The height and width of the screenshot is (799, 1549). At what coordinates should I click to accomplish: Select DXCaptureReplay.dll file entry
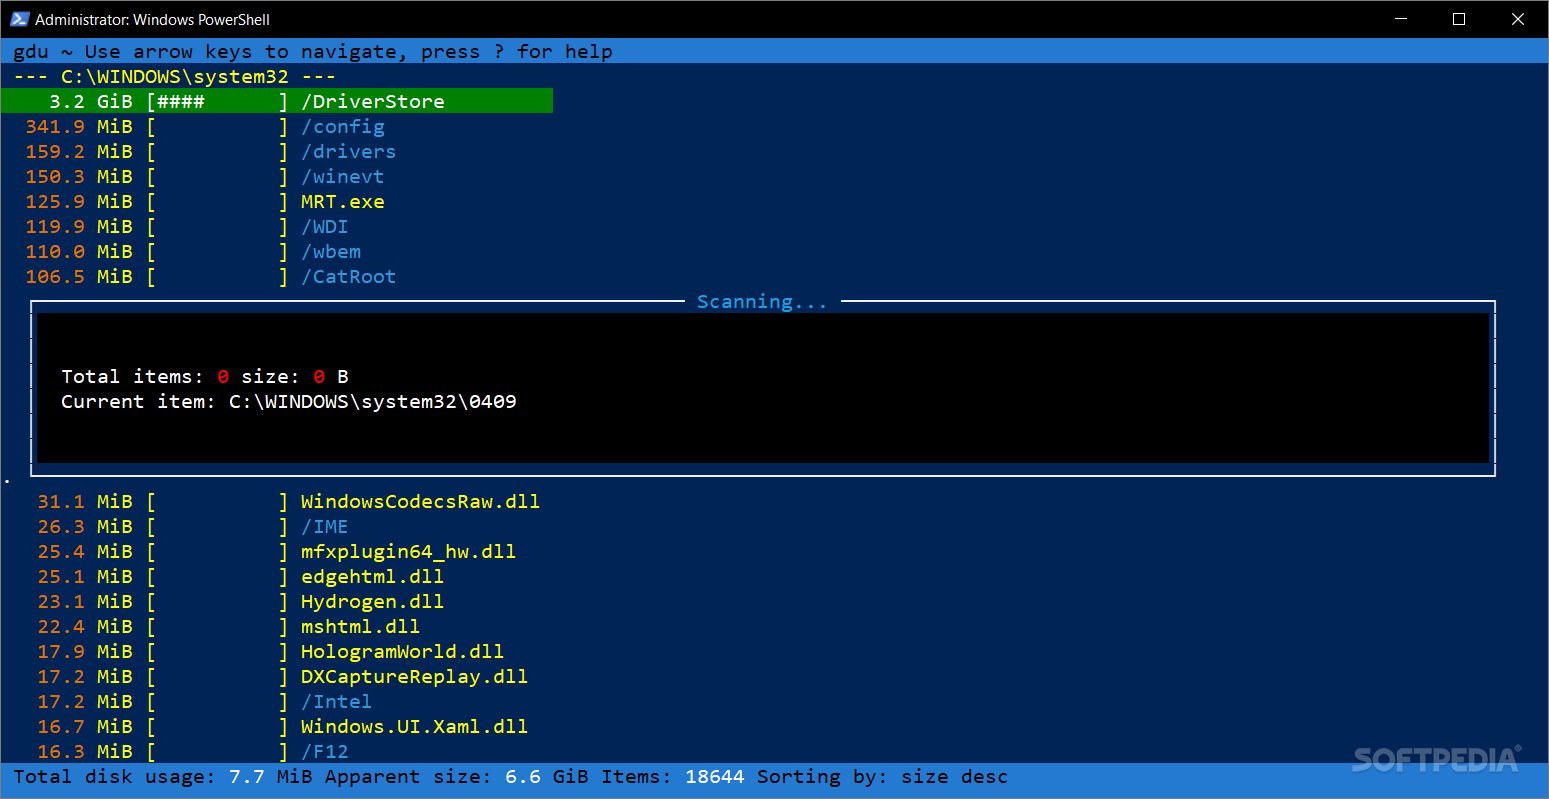click(x=414, y=676)
